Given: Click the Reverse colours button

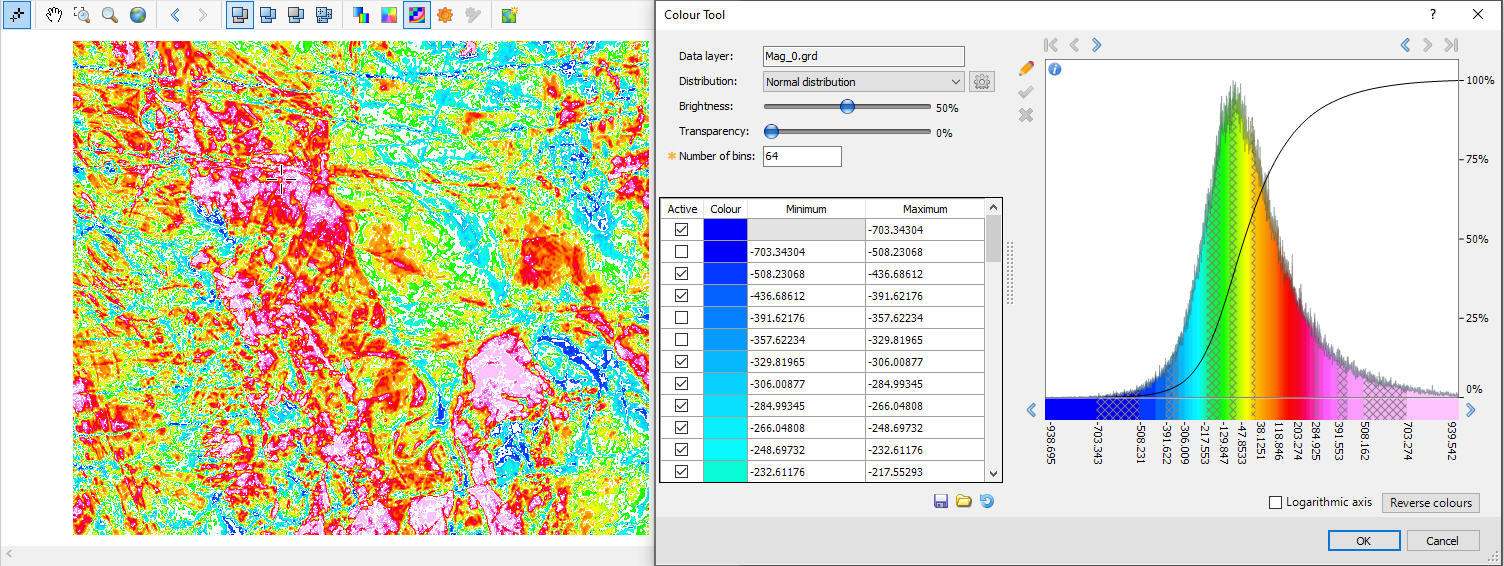Looking at the screenshot, I should [x=1430, y=503].
